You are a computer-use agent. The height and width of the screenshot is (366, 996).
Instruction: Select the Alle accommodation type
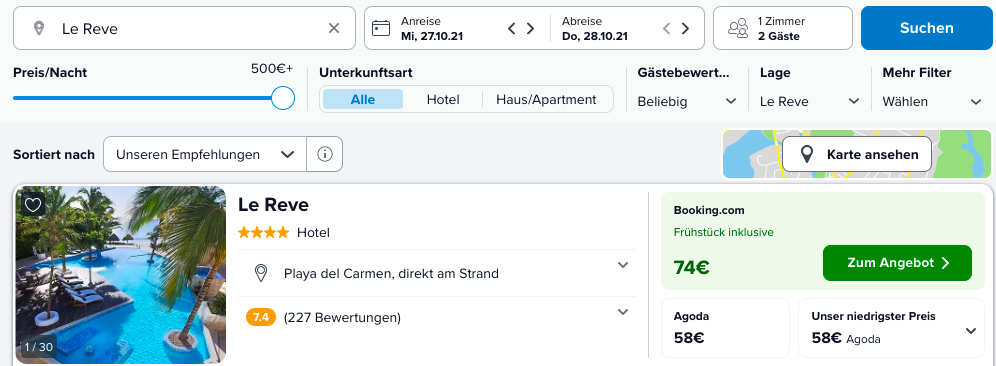coord(363,99)
